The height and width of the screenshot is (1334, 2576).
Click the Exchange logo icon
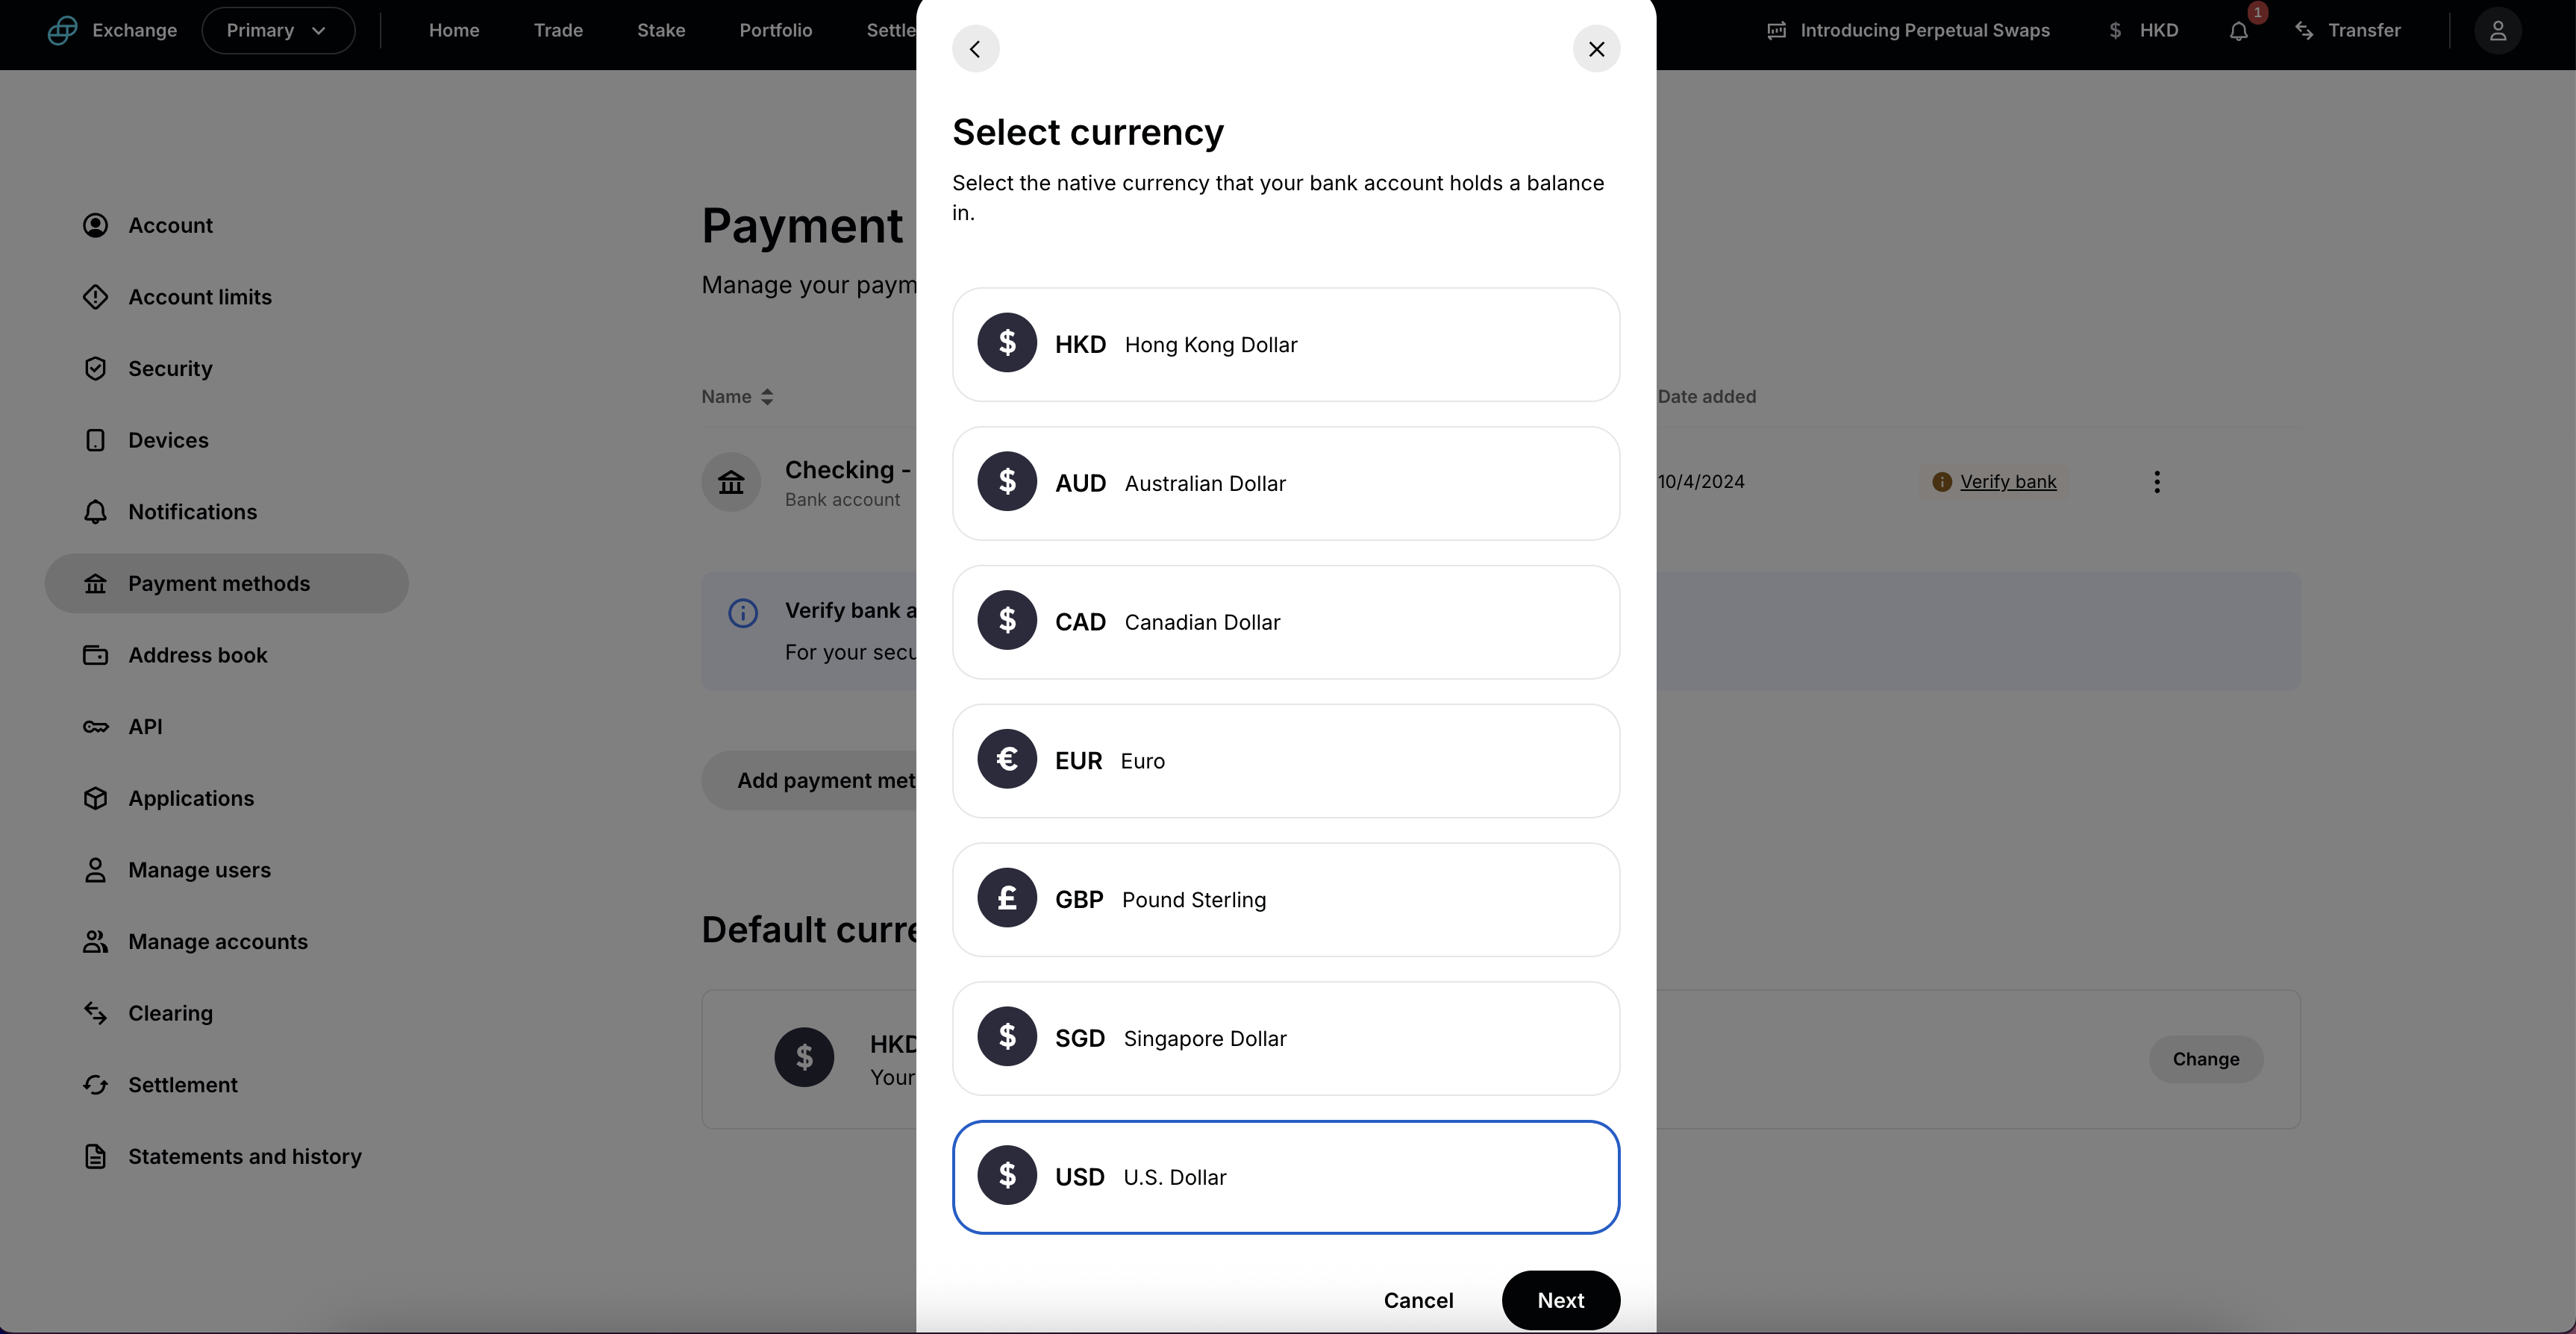coord(62,30)
